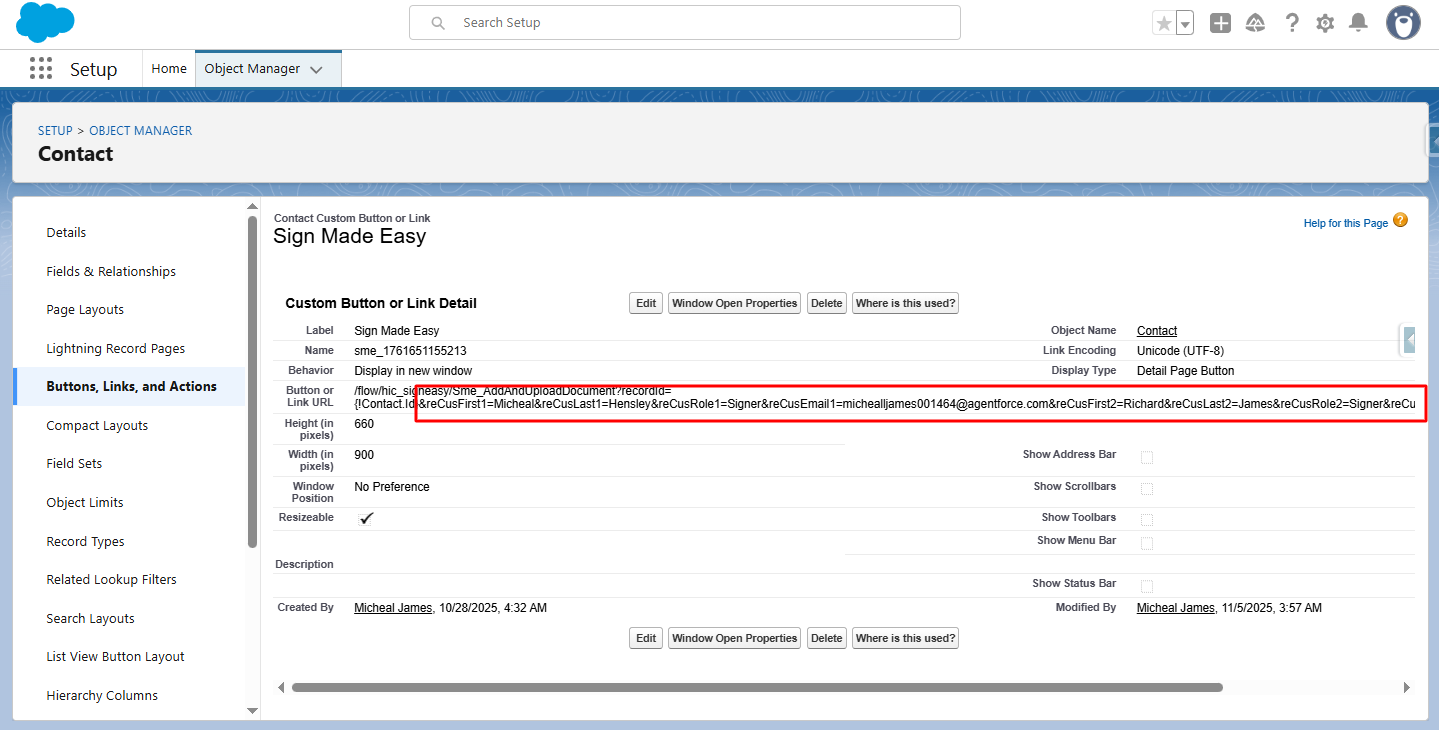The width and height of the screenshot is (1439, 730).
Task: Toggle the Show Scrollbars checkbox
Action: click(x=1147, y=489)
